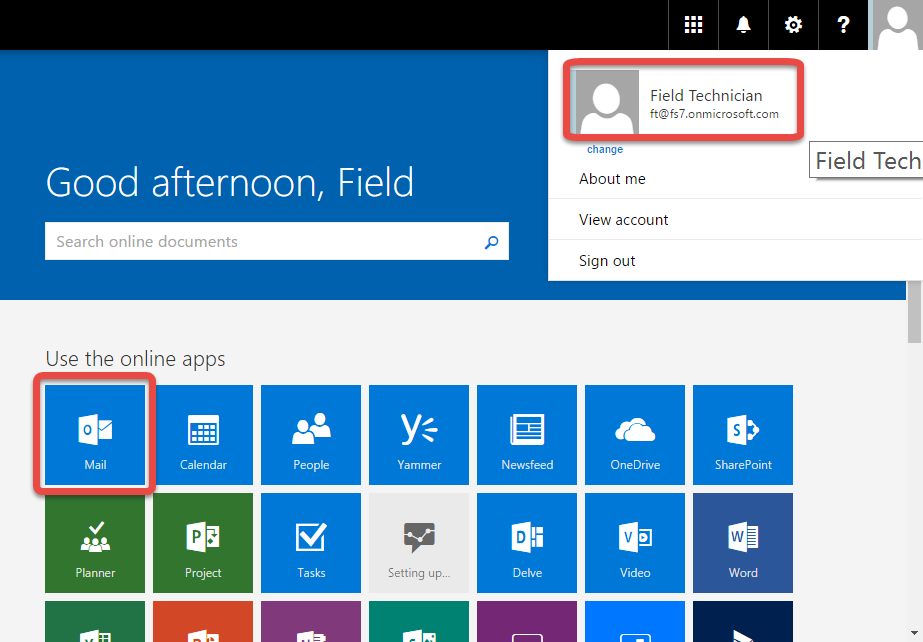
Task: Open the settings gear
Action: pyautogui.click(x=793, y=25)
